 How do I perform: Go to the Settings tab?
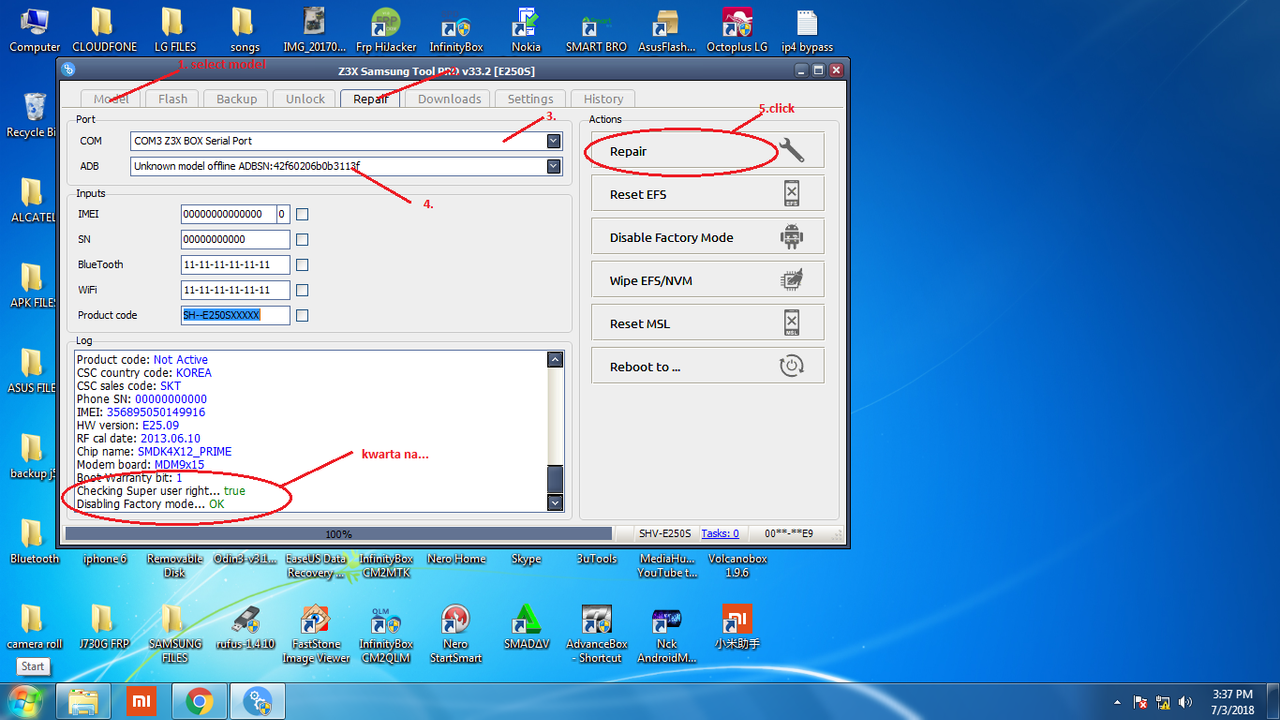click(x=530, y=99)
